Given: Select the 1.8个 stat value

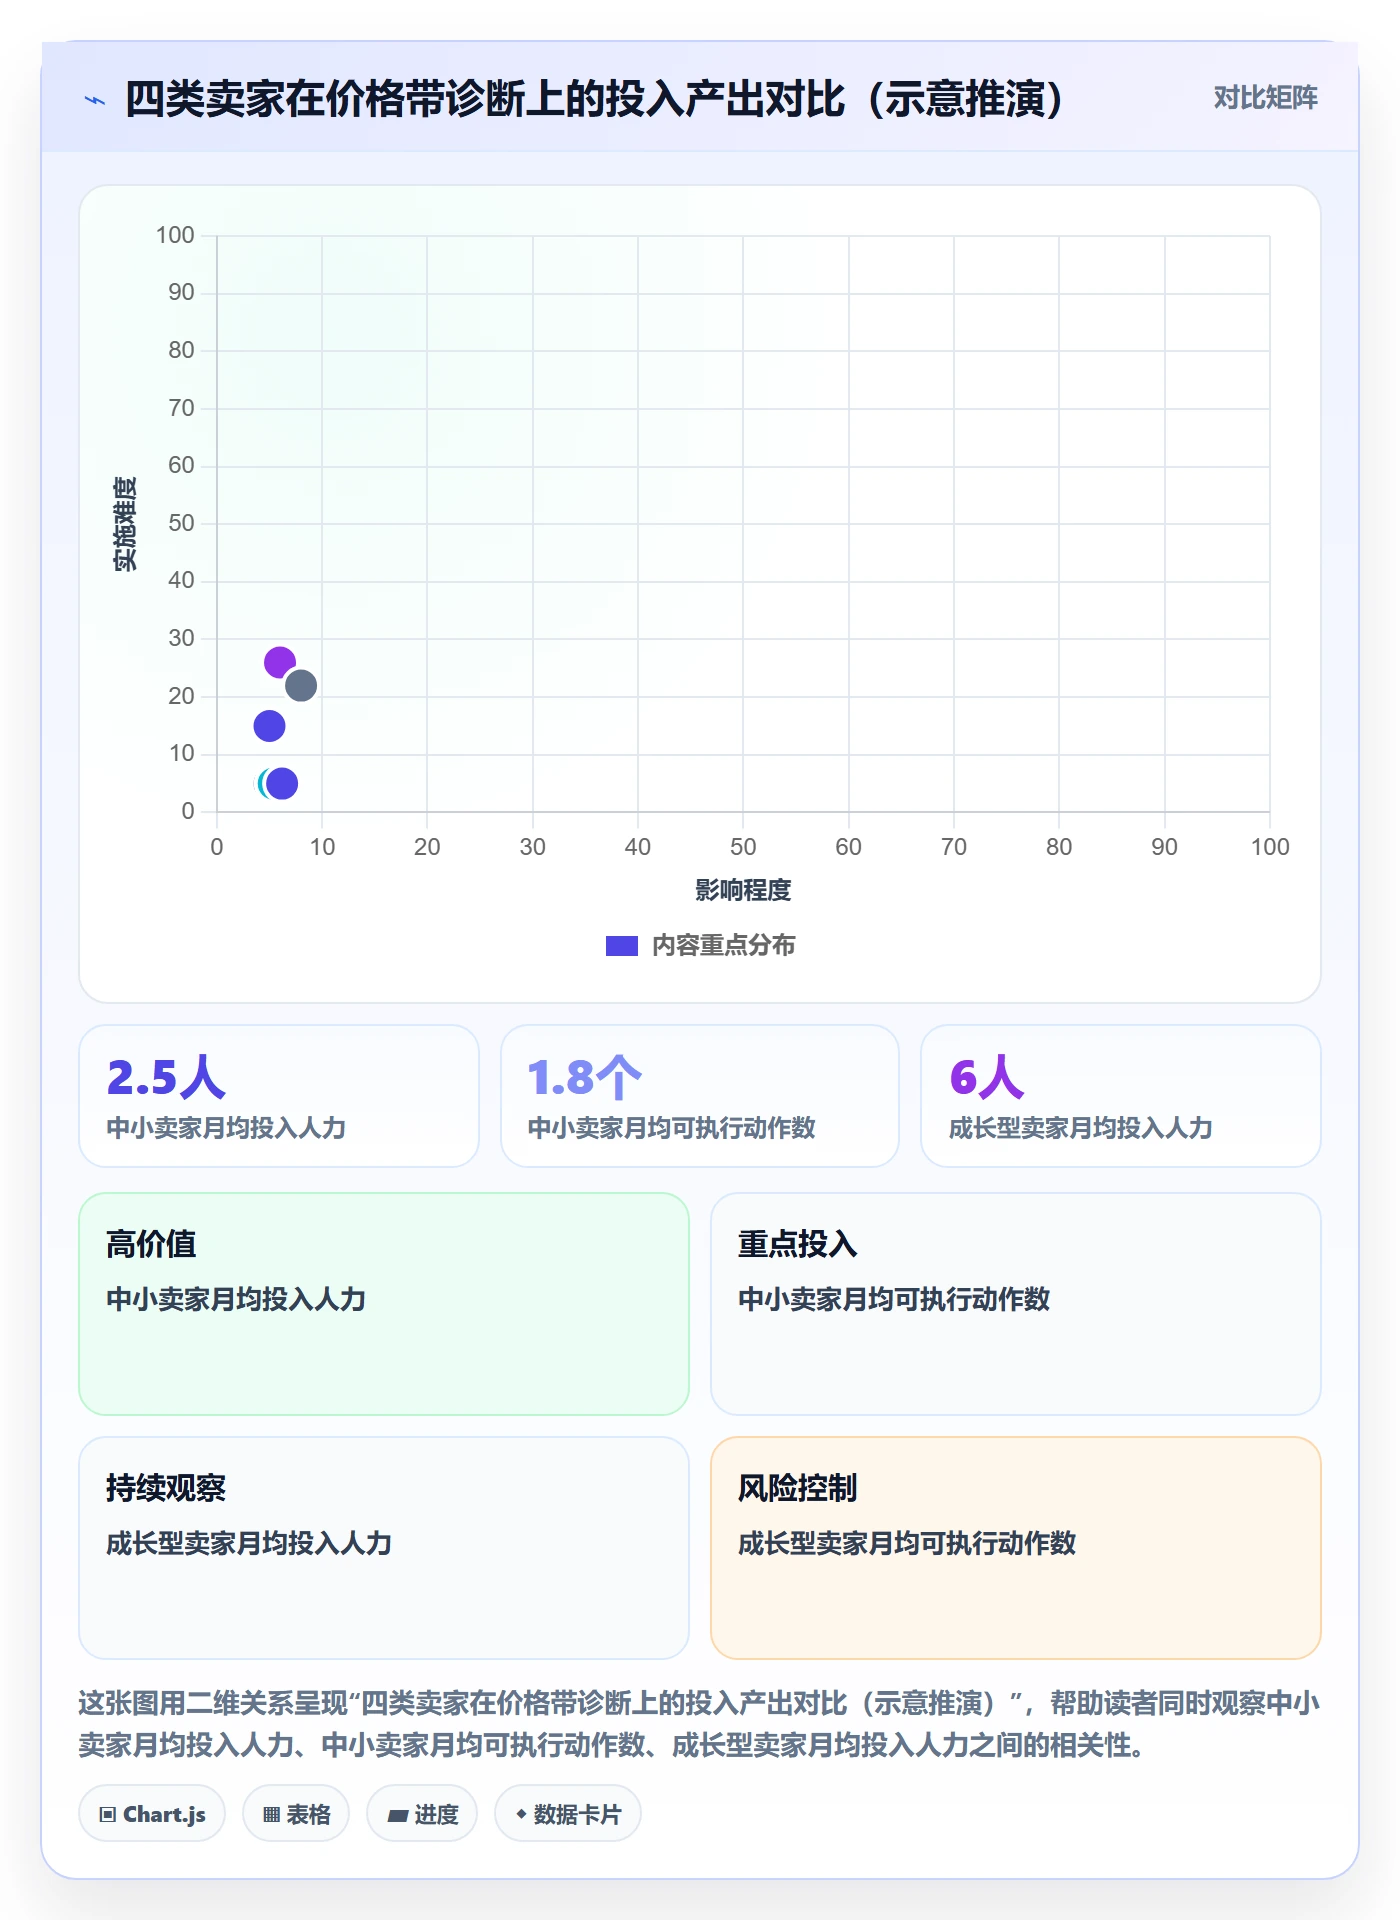Looking at the screenshot, I should coord(584,1078).
